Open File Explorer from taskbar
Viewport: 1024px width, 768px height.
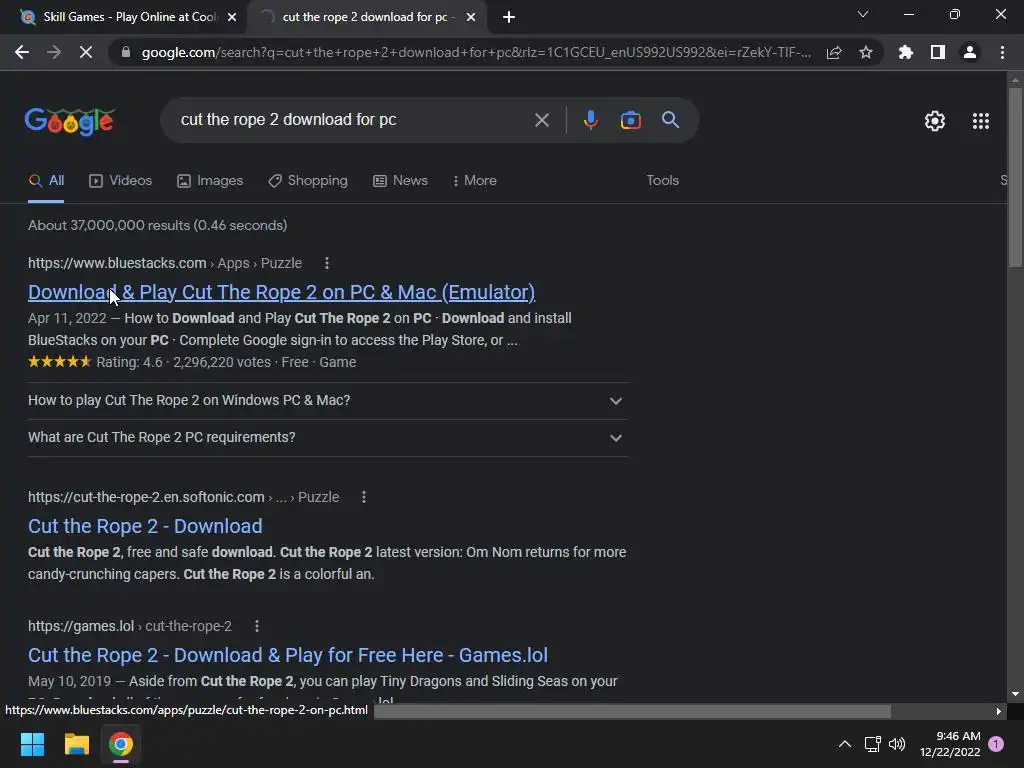point(76,744)
